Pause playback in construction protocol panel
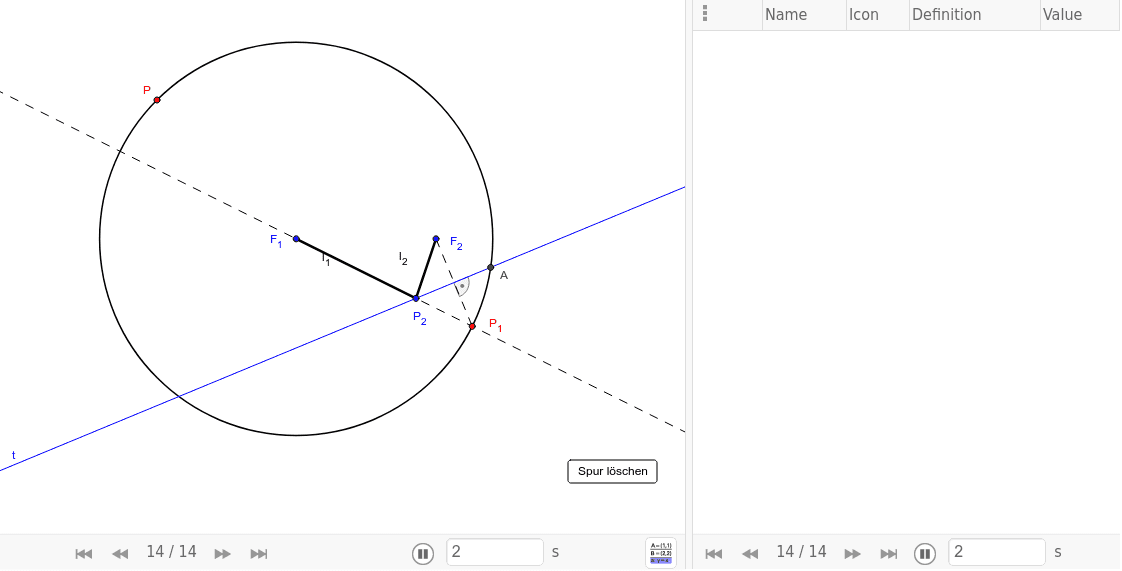The height and width of the screenshot is (571, 1122). pos(925,553)
